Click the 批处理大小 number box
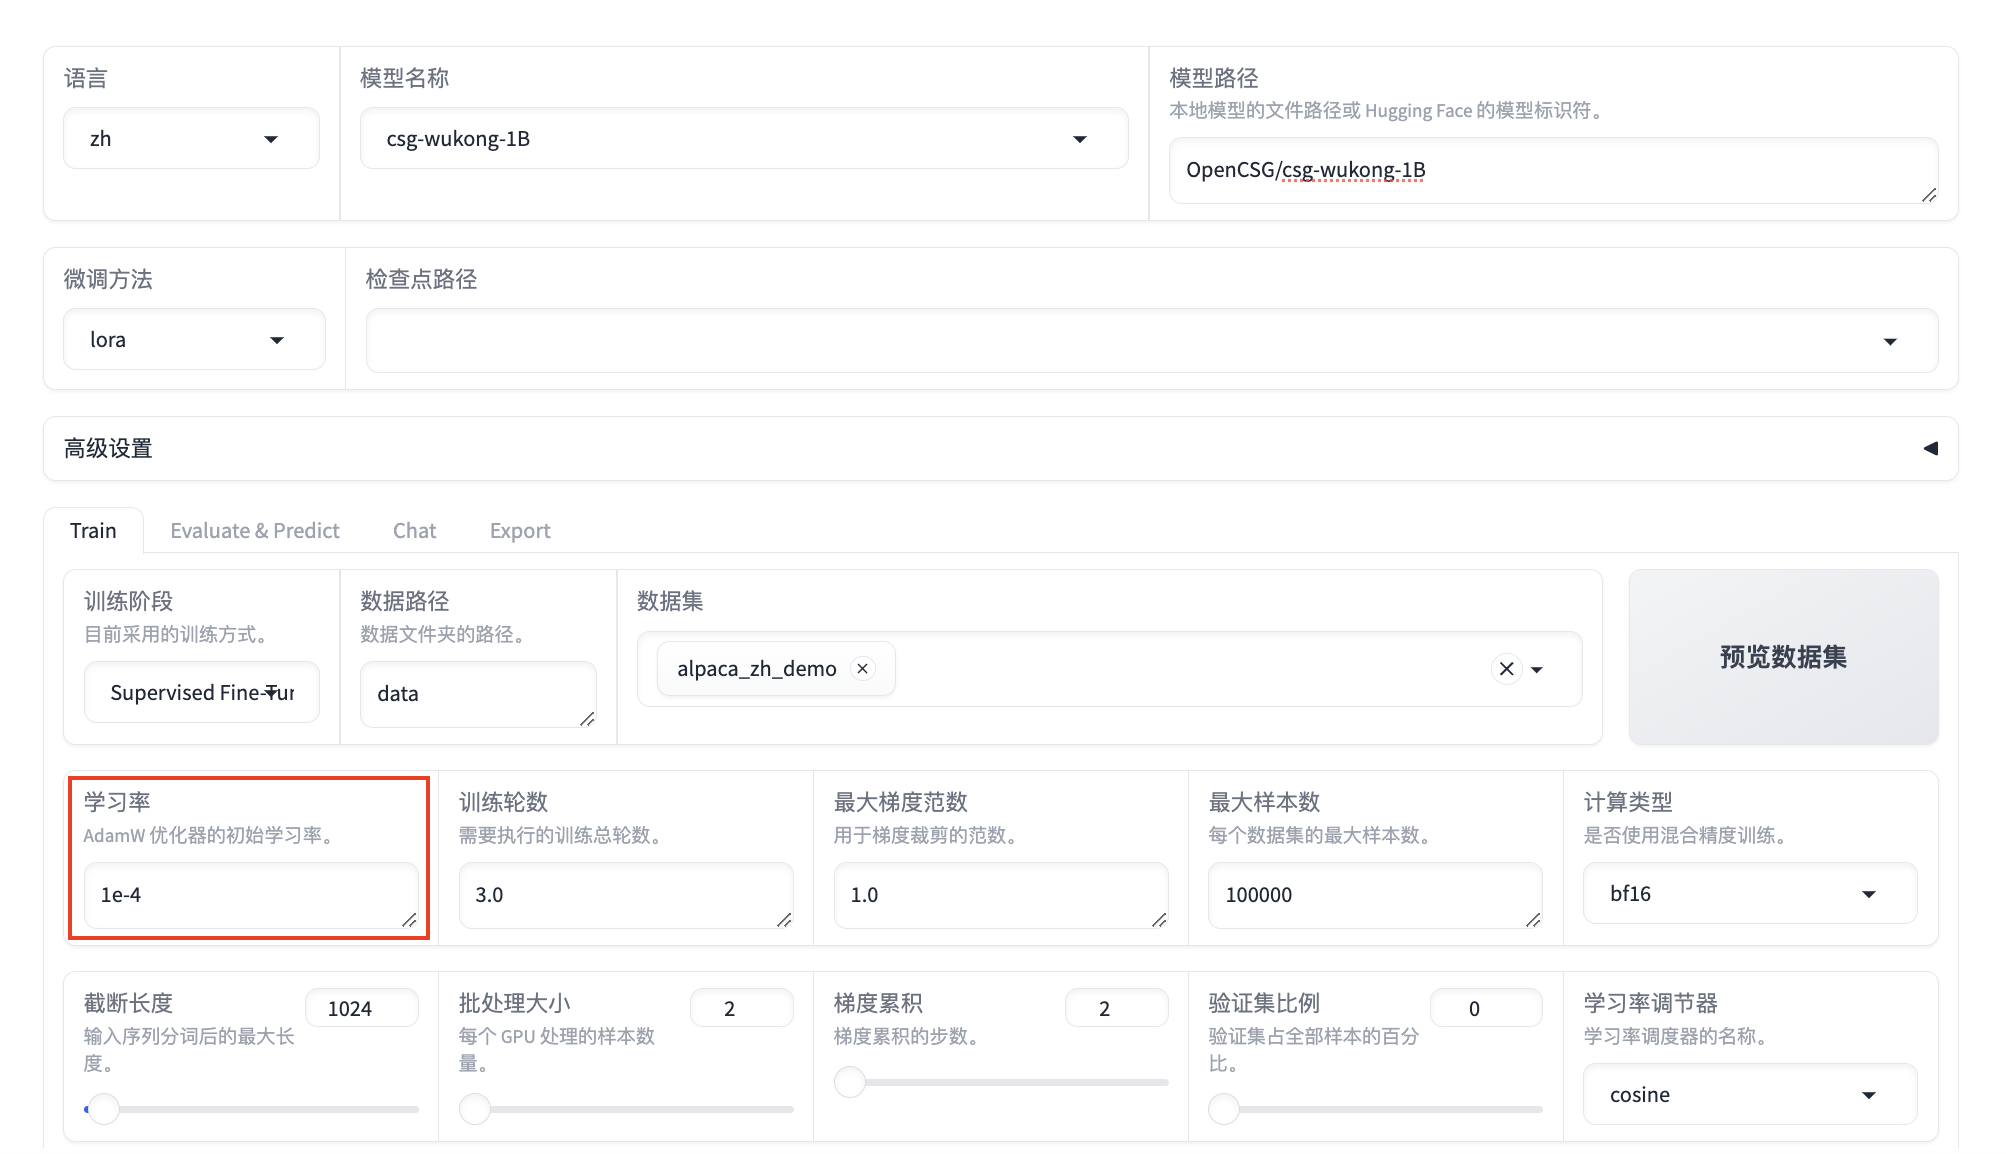The height and width of the screenshot is (1154, 2006). 740,1008
